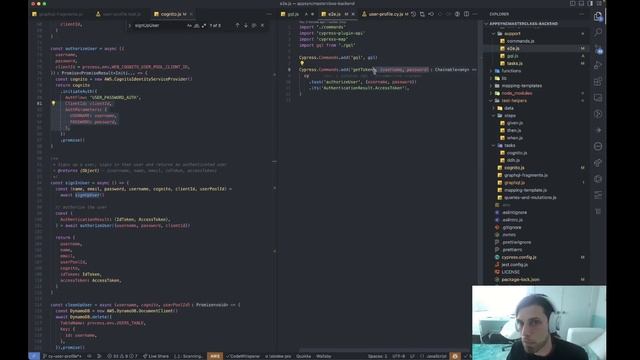Open more actions for right editor group
This screenshot has height=360, width=640.
tap(475, 14)
